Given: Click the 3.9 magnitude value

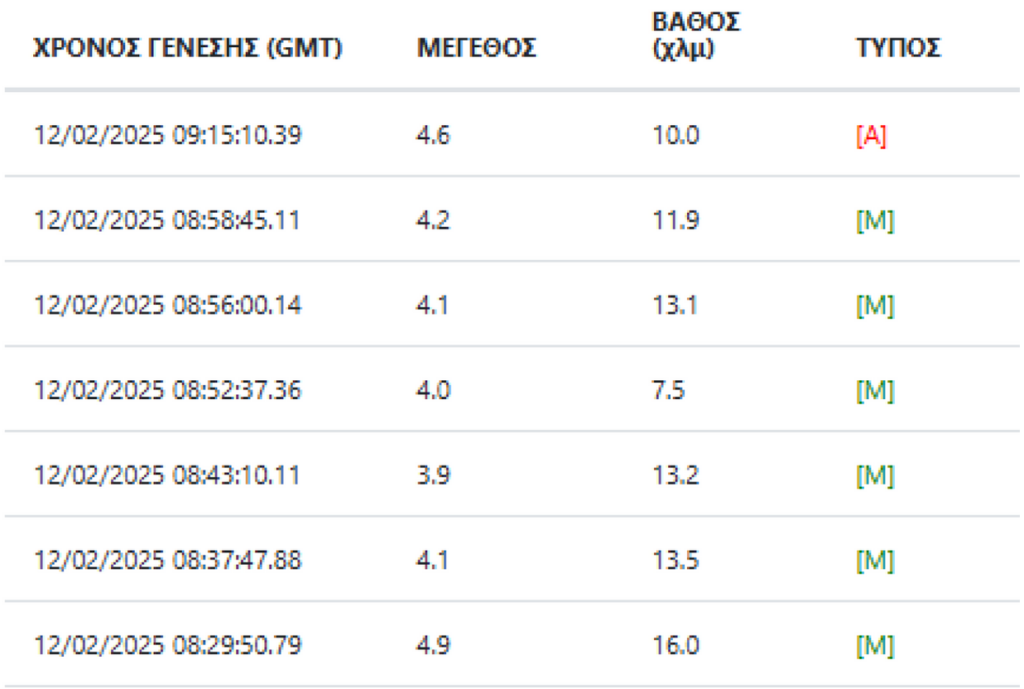Looking at the screenshot, I should [433, 476].
